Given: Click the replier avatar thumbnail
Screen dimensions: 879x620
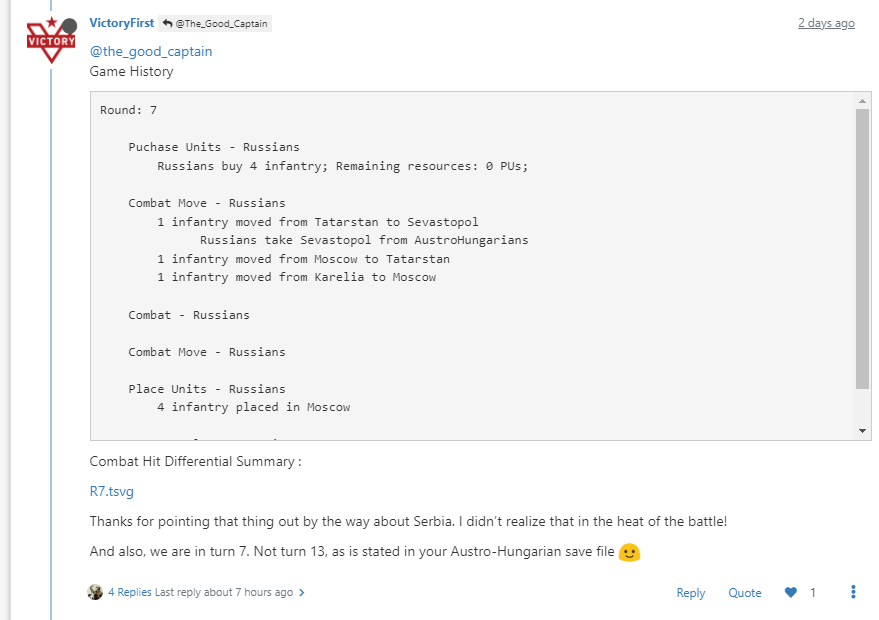Looking at the screenshot, I should [x=96, y=592].
